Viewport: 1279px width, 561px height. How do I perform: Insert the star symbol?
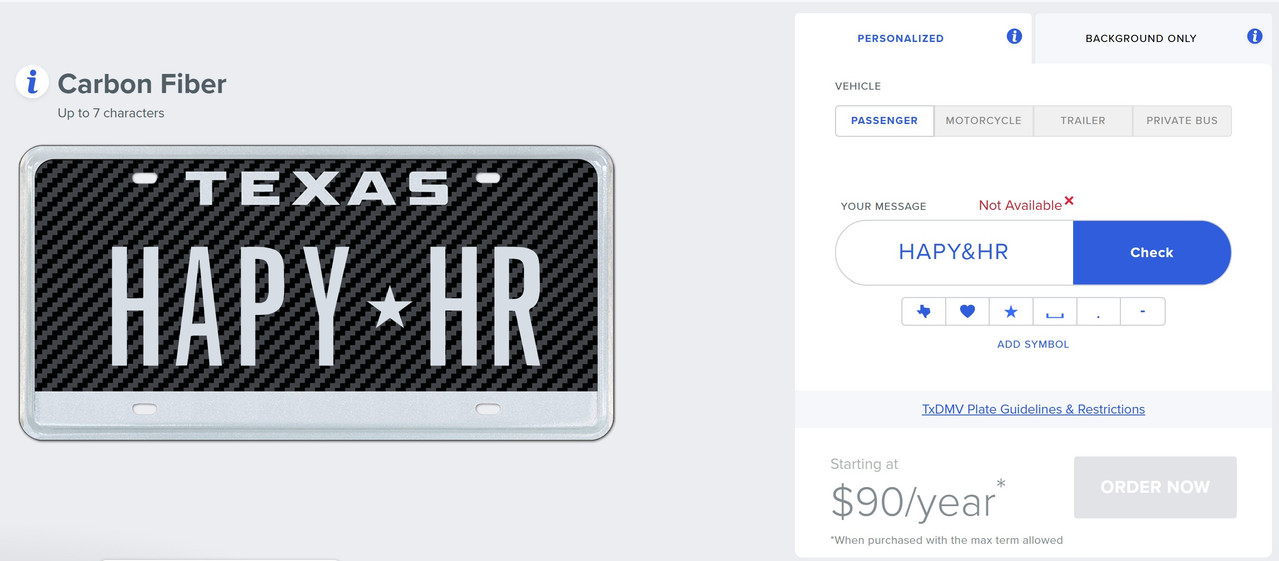(1011, 312)
